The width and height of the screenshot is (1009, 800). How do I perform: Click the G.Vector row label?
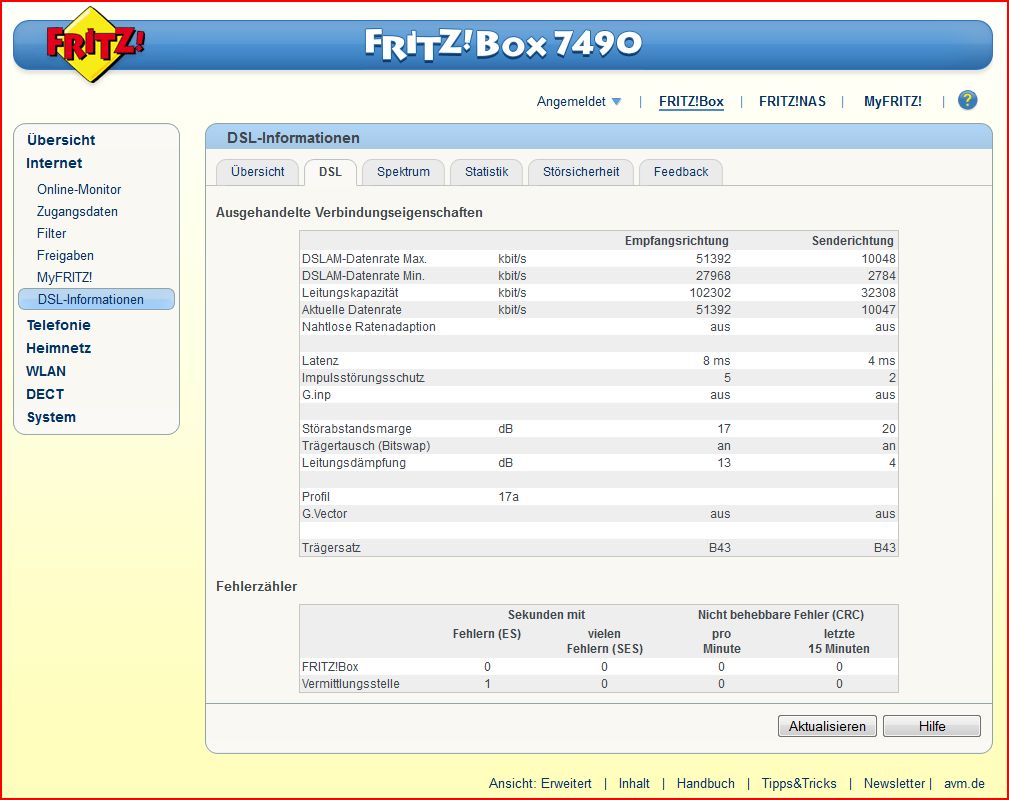[324, 514]
